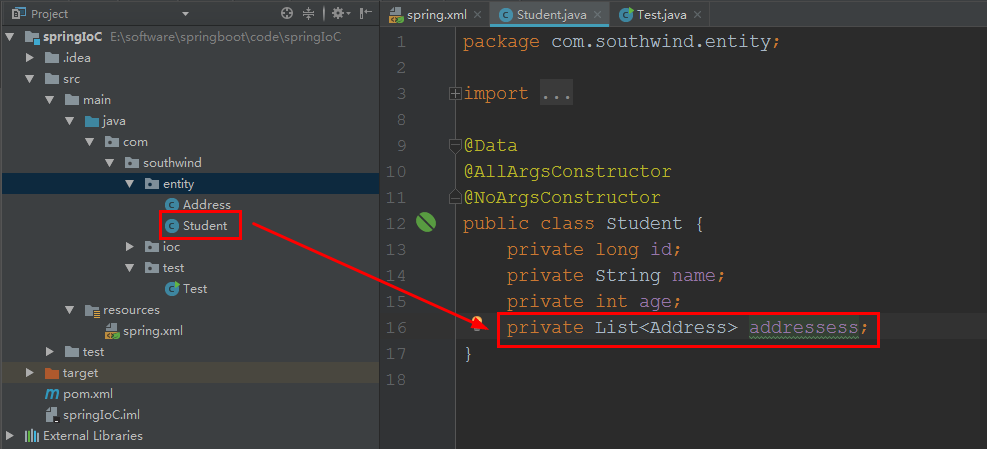Hide the Project tool window
Screen dimensions: 987x449
point(365,13)
